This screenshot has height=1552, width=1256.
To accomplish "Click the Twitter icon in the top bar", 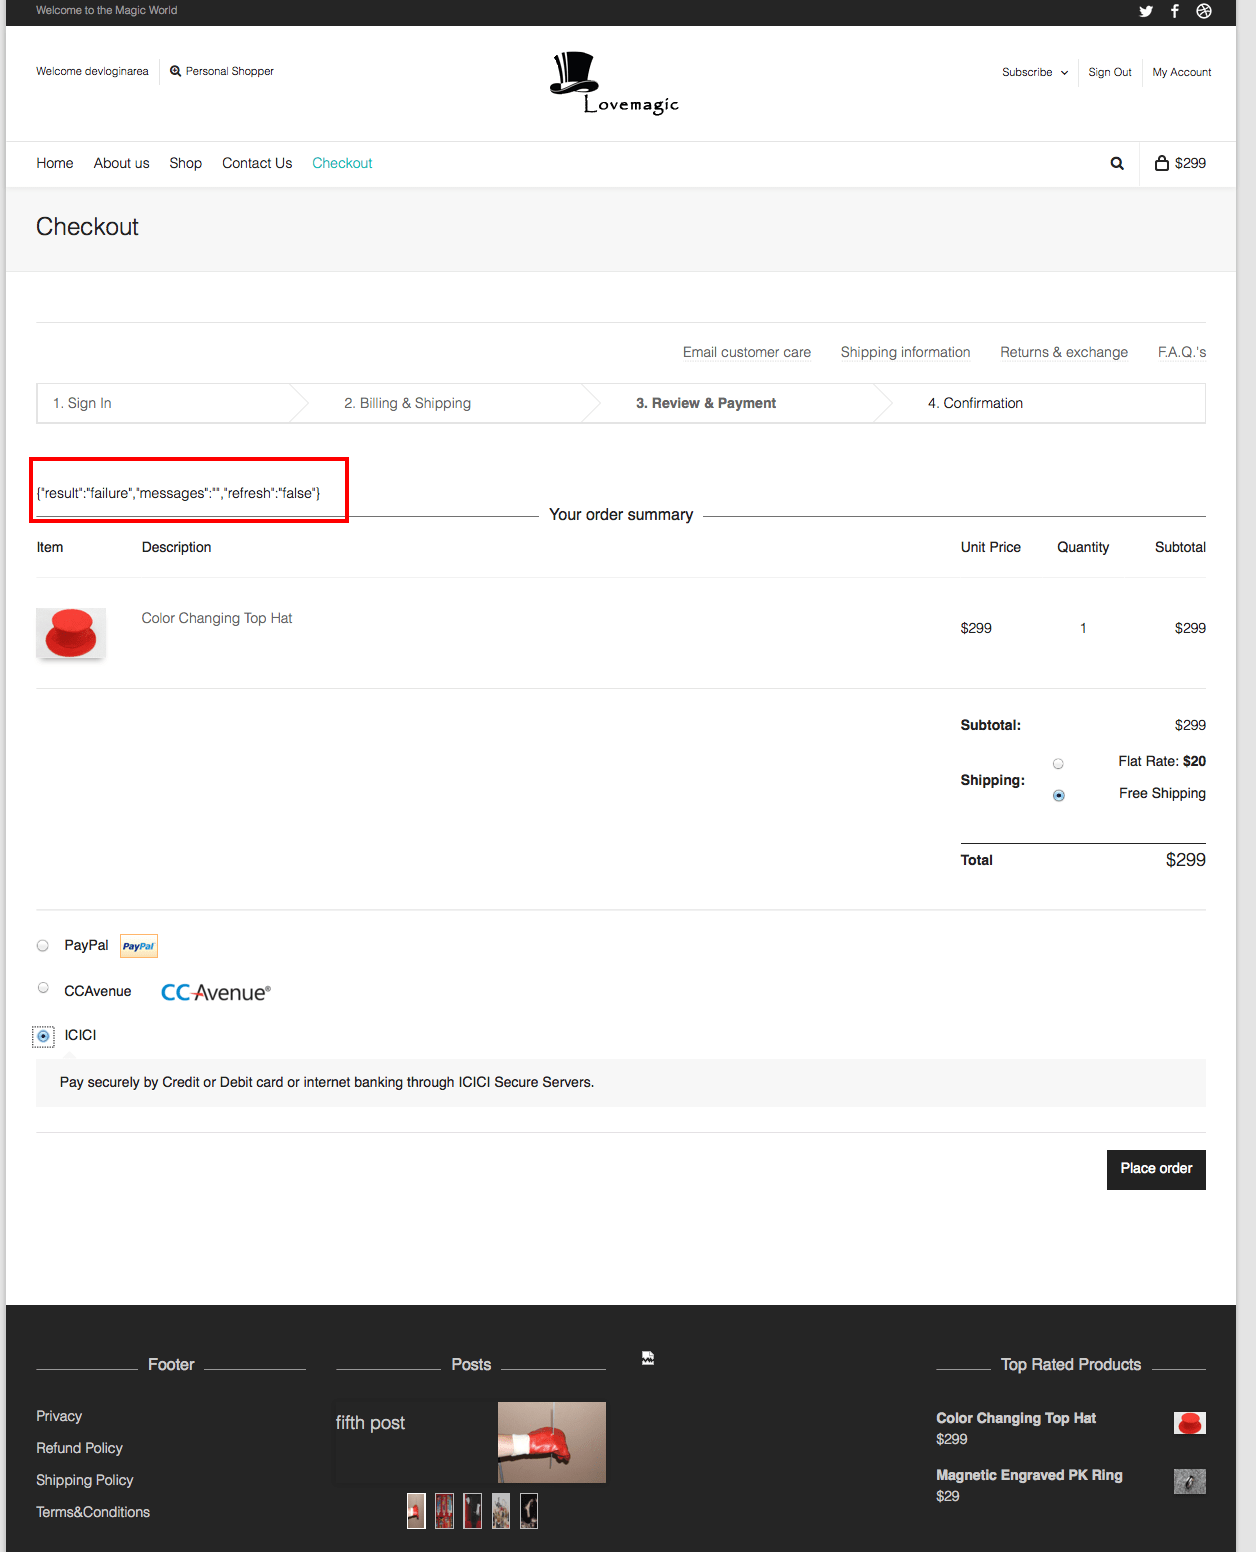I will pos(1145,11).
